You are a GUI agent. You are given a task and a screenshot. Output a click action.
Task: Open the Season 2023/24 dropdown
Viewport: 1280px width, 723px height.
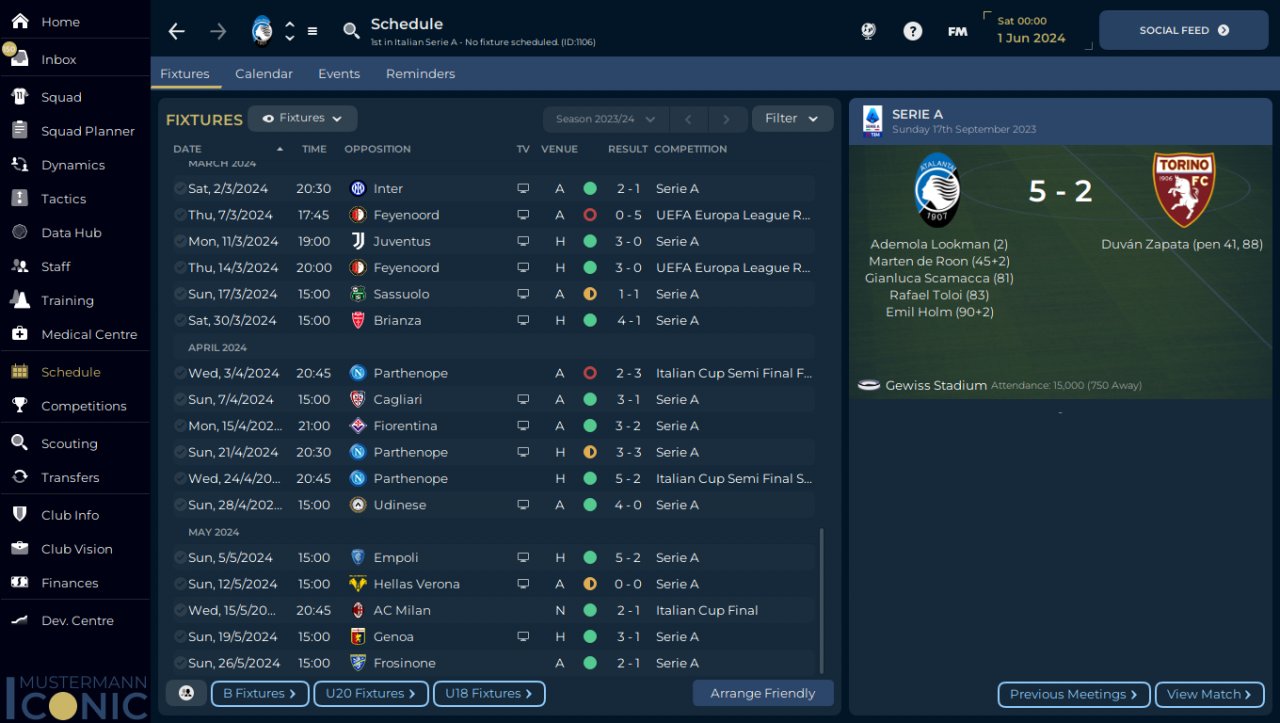tap(606, 119)
